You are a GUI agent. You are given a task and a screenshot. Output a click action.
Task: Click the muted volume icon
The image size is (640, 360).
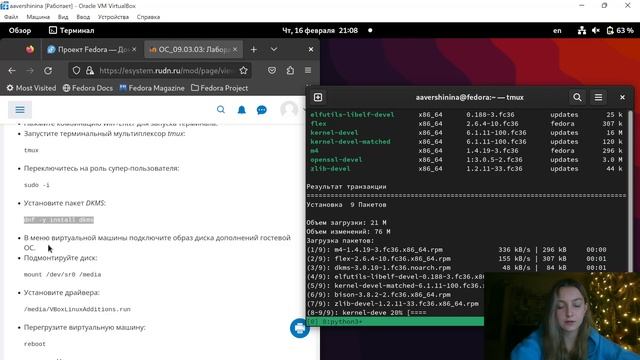[596, 30]
